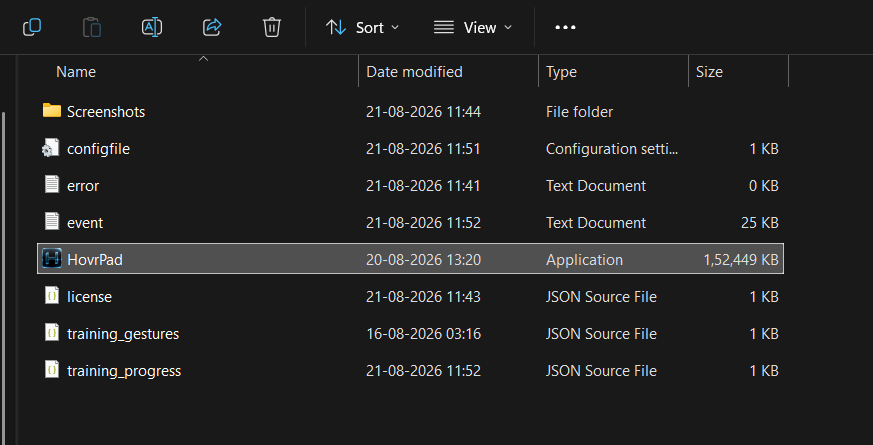
Task: Sort by the Date modified column
Action: pos(414,72)
